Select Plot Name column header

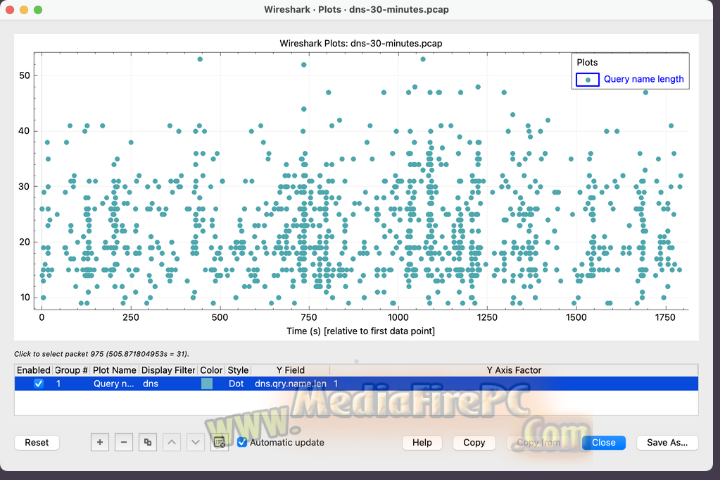tap(114, 370)
